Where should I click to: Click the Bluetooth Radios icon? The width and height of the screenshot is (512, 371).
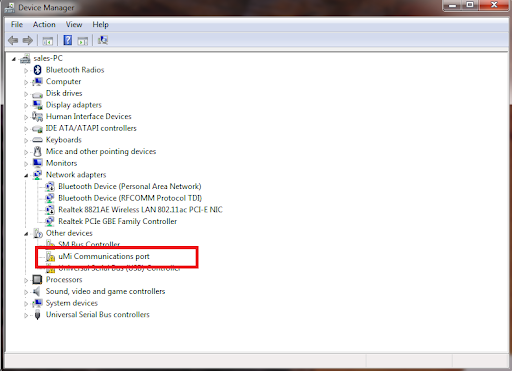point(37,70)
